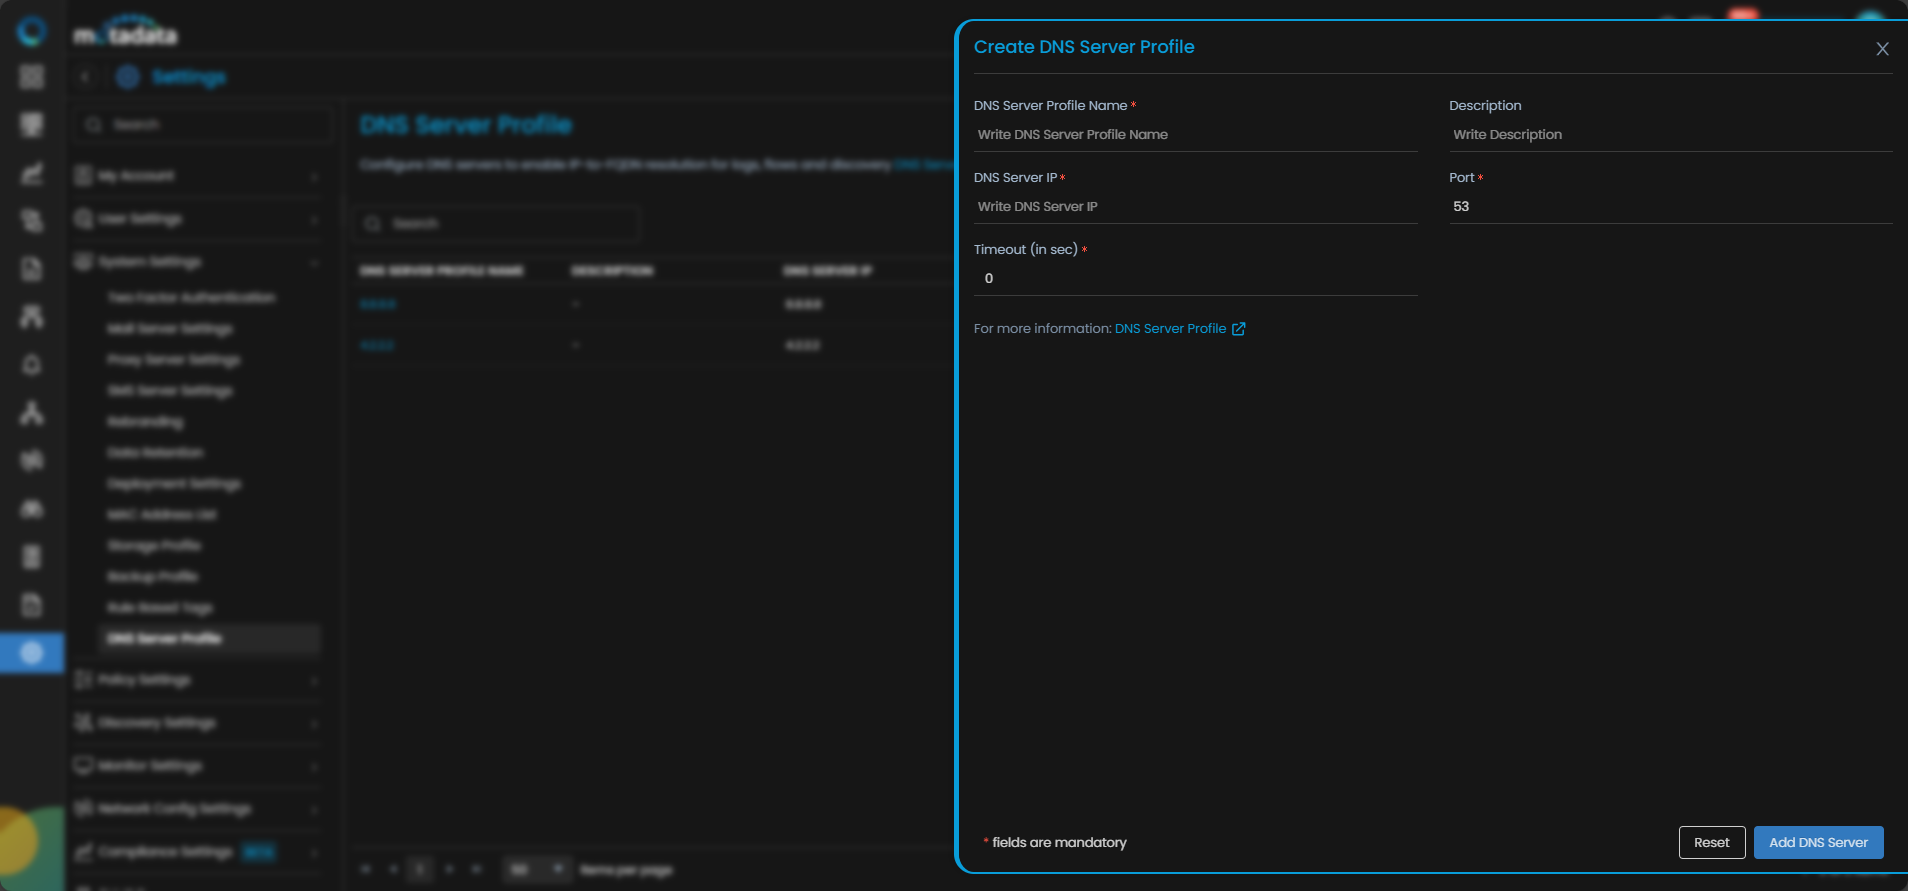The width and height of the screenshot is (1908, 891).
Task: Open the DNS Server Profile help link
Action: tap(1170, 329)
